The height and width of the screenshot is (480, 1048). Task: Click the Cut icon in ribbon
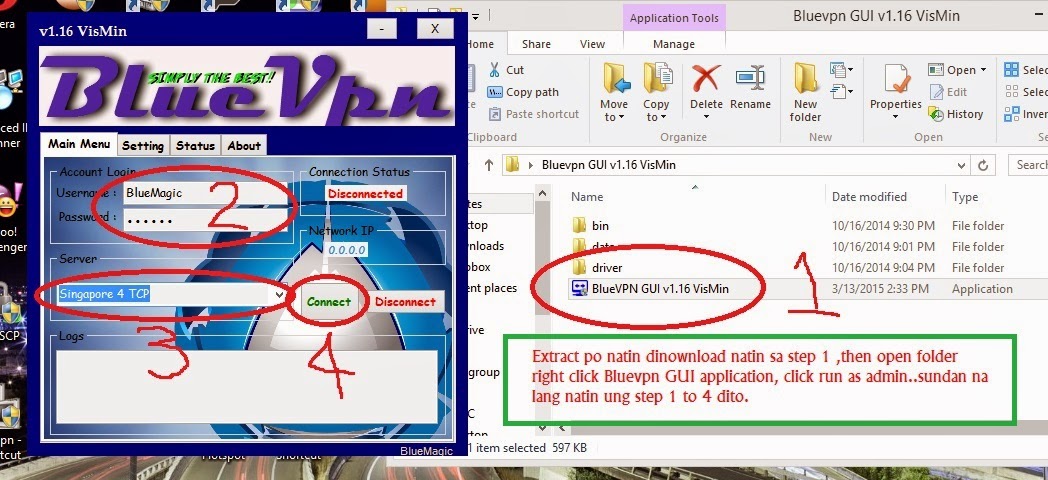495,70
